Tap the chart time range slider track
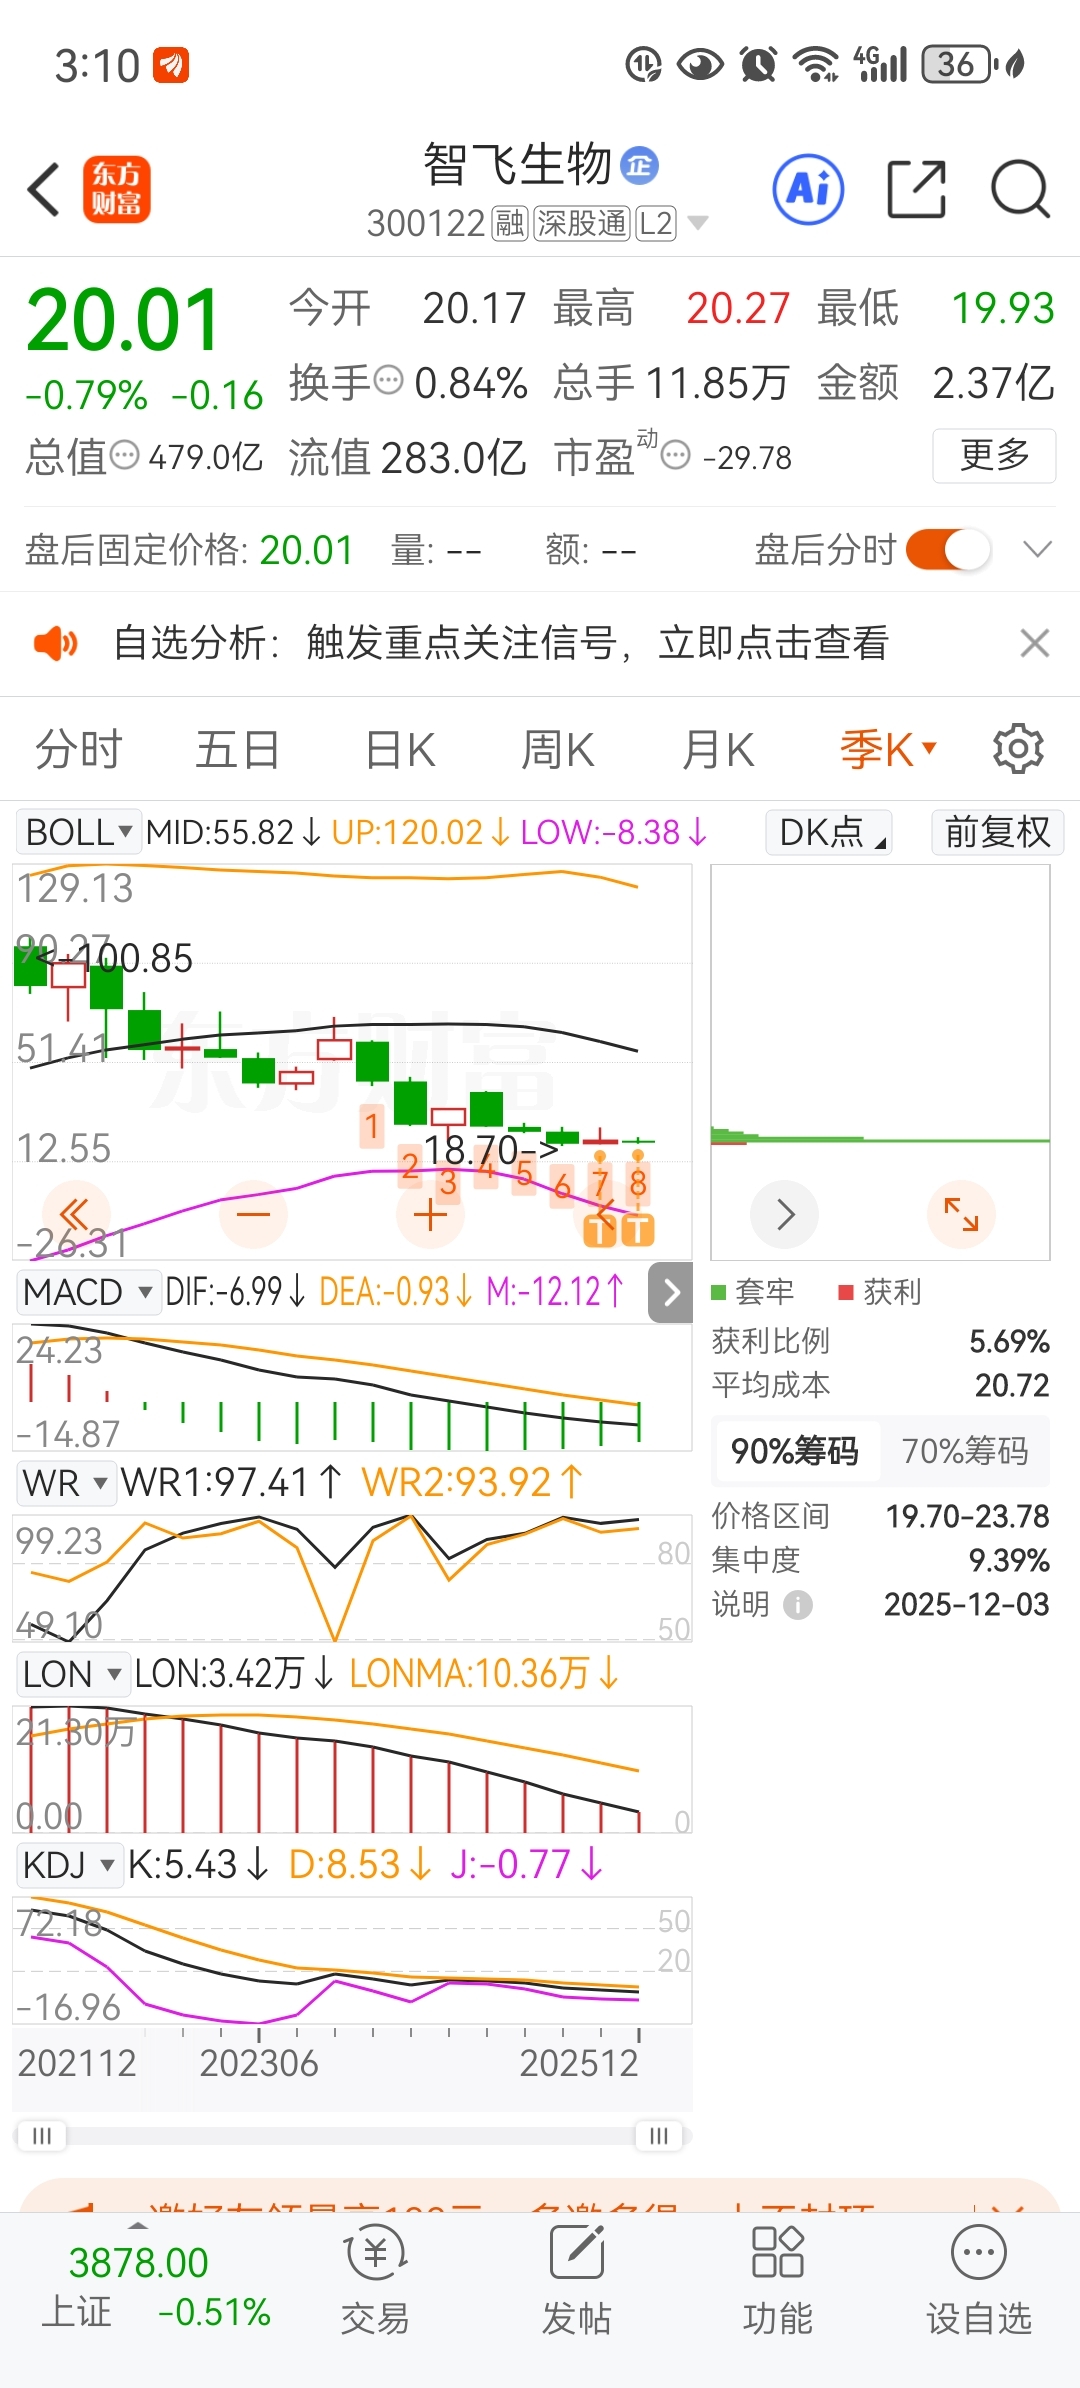The image size is (1080, 2388). (x=350, y=2136)
